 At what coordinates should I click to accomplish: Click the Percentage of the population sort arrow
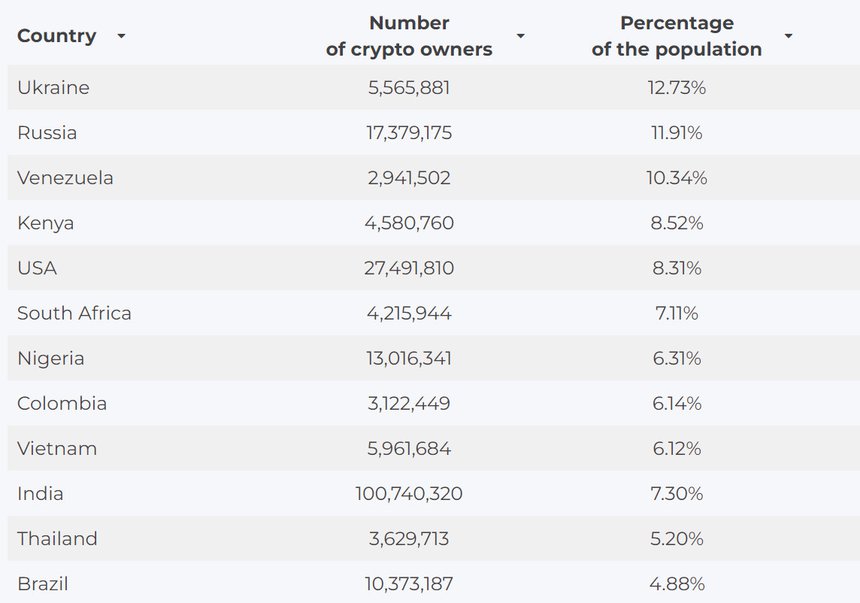[788, 36]
